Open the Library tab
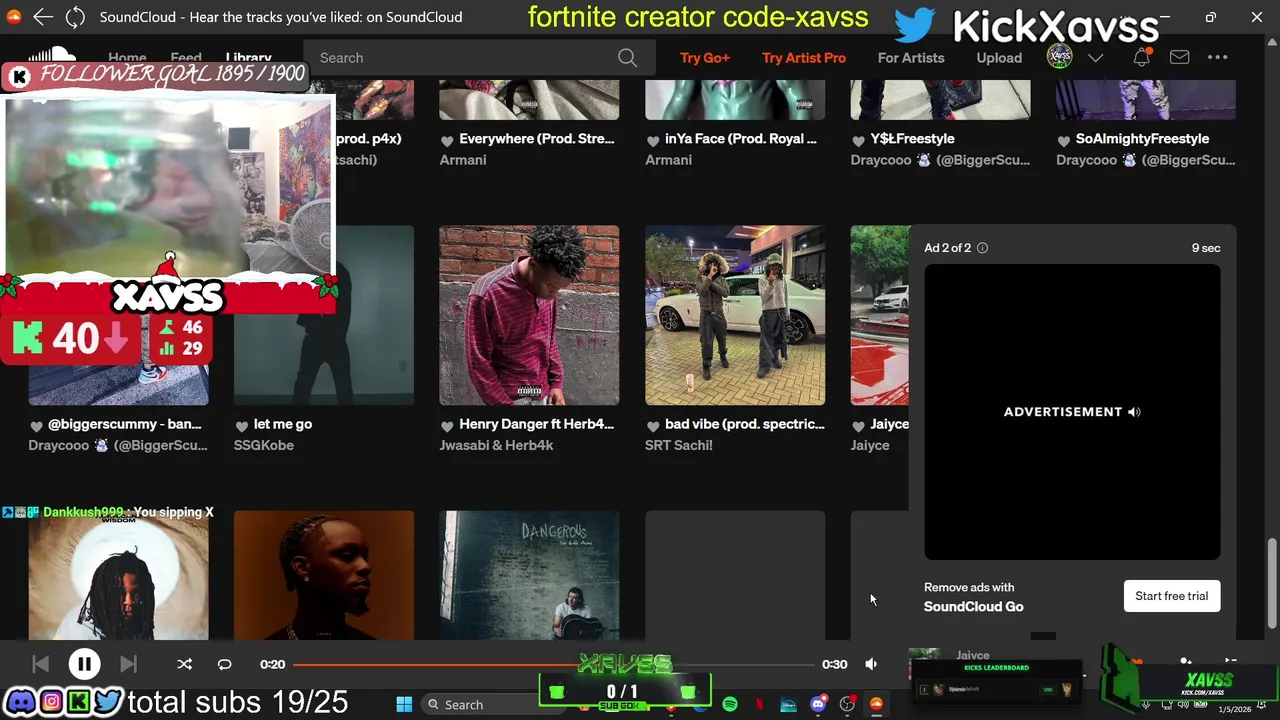Screen dimensions: 1280x720 [x=248, y=58]
